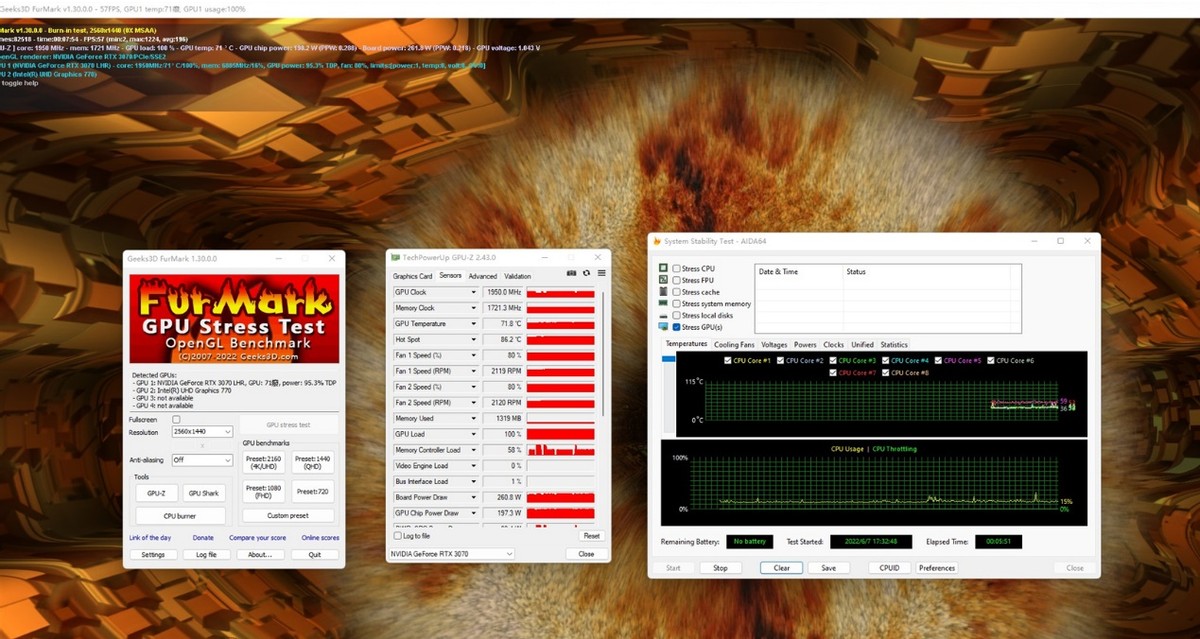Select the GPU-Z green icon in the title bar
This screenshot has height=639, width=1200.
tap(396, 257)
